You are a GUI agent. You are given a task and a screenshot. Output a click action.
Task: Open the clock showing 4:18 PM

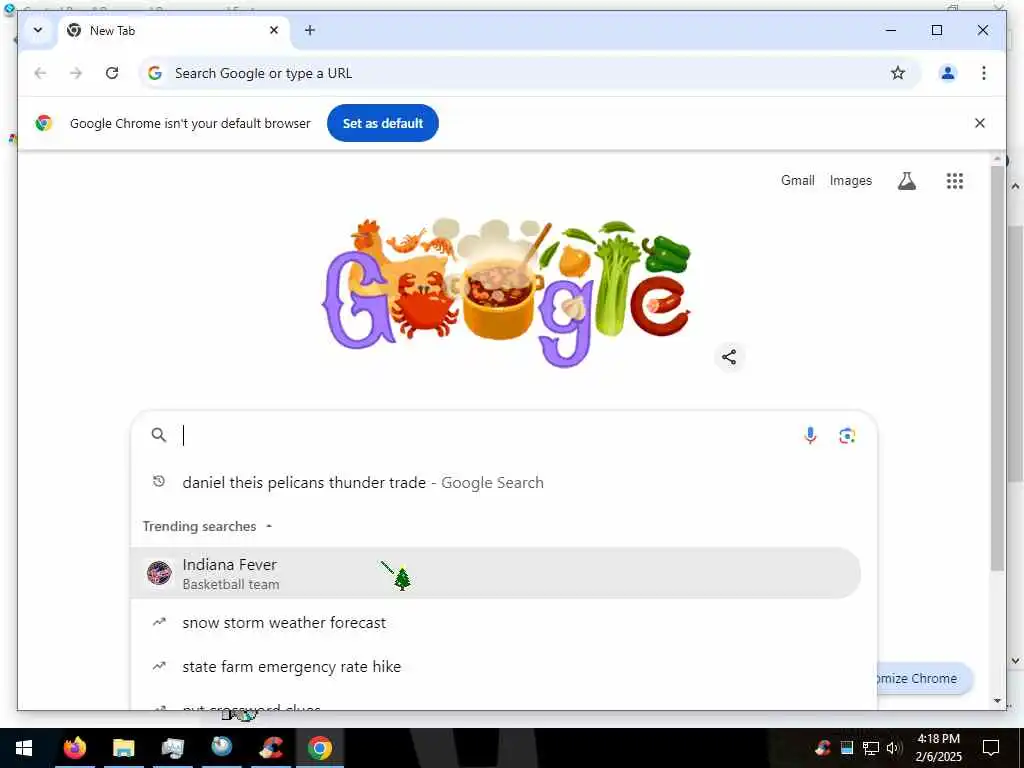click(938, 748)
